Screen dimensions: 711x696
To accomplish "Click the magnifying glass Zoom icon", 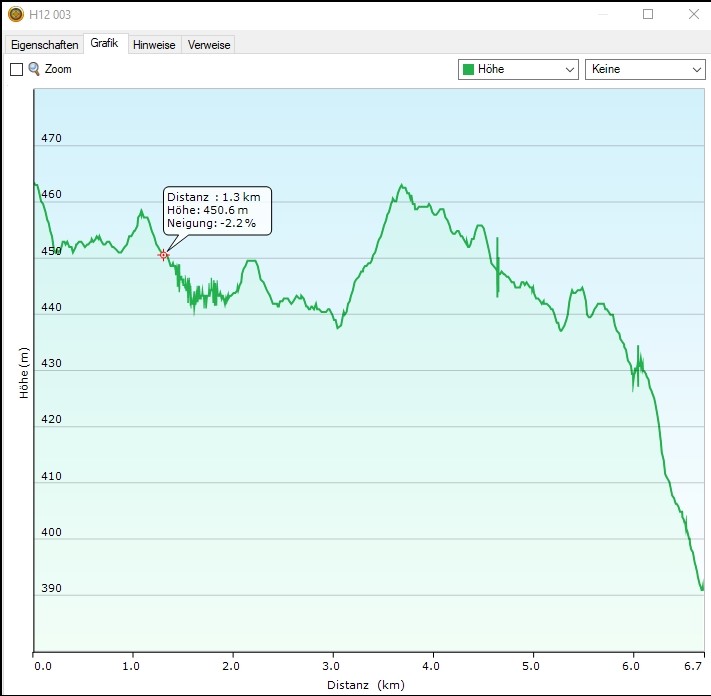I will coord(34,69).
